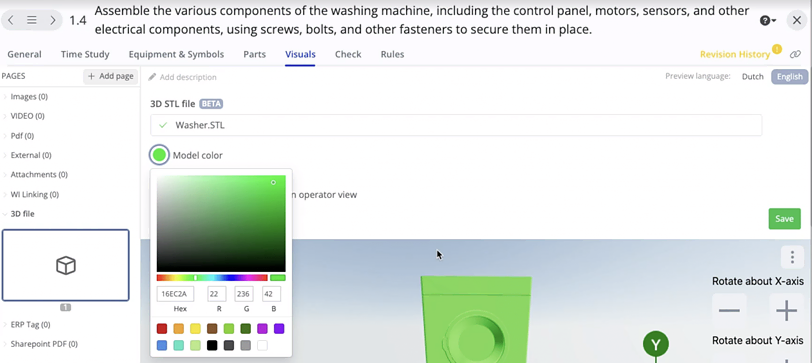Pick the lime green preset swatch
The height and width of the screenshot is (363, 812).
click(x=229, y=329)
